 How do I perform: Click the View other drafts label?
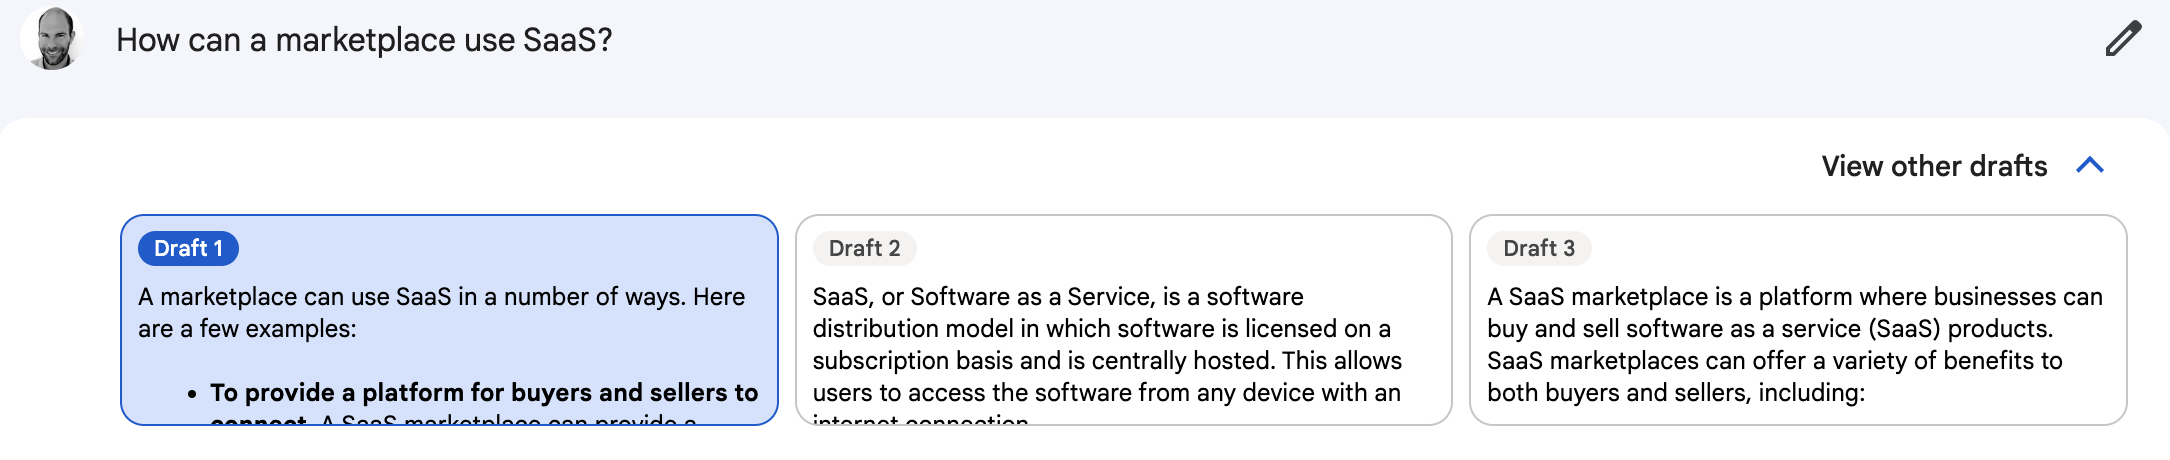tap(1934, 166)
